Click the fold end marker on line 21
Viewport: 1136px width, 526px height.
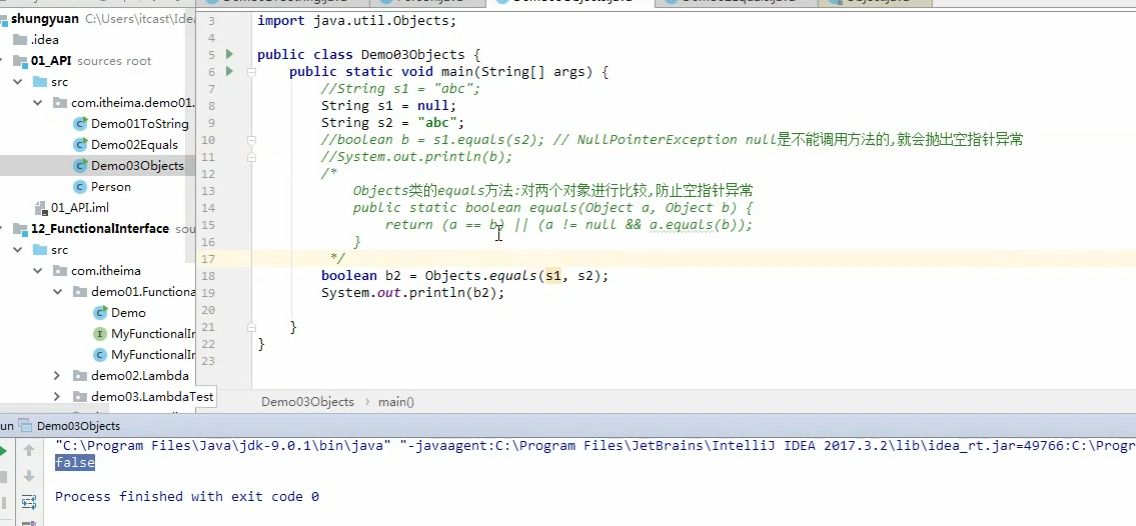coord(251,327)
